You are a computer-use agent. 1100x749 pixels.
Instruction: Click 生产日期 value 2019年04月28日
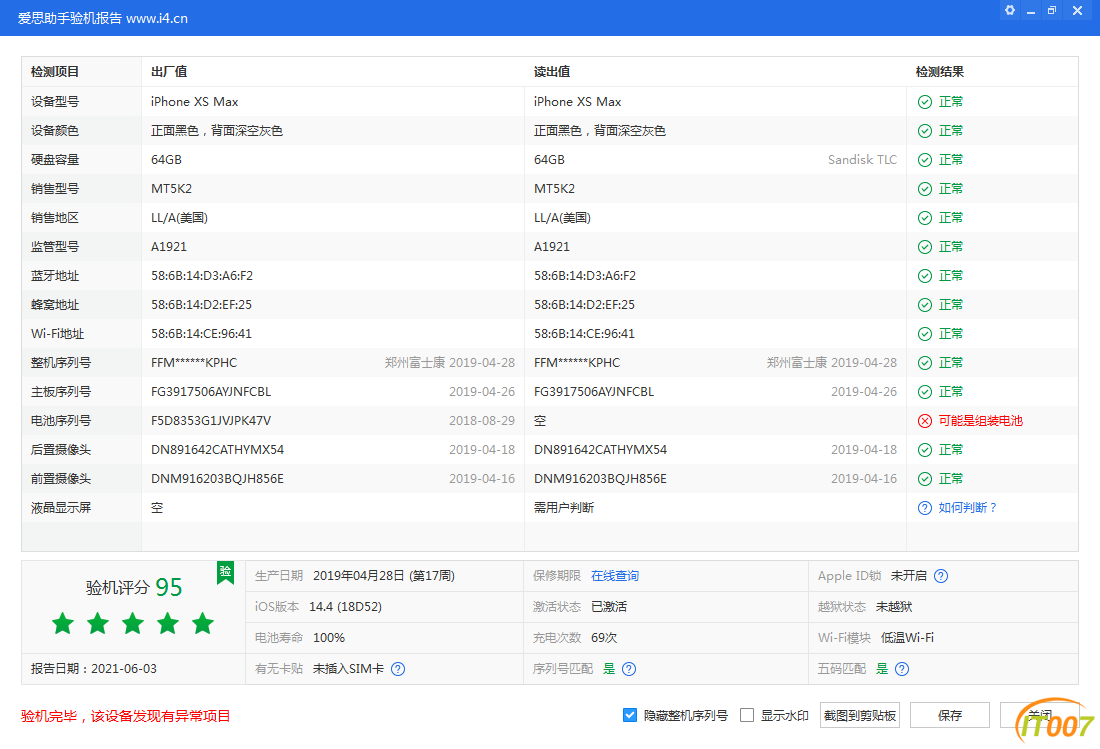(384, 576)
